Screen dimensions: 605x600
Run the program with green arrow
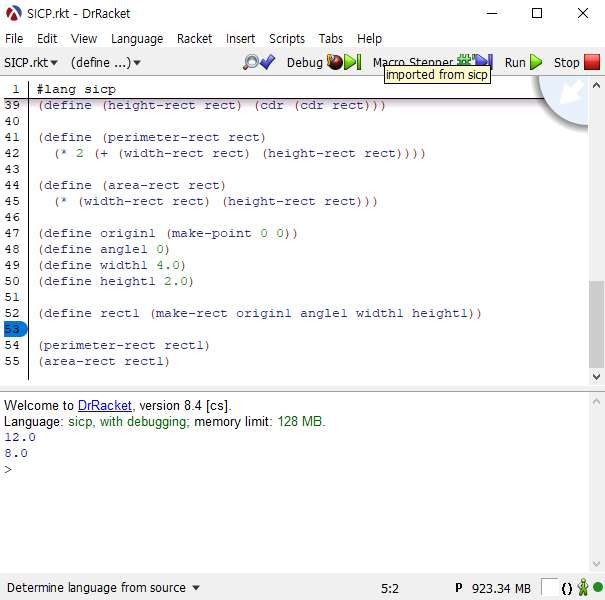(523, 62)
